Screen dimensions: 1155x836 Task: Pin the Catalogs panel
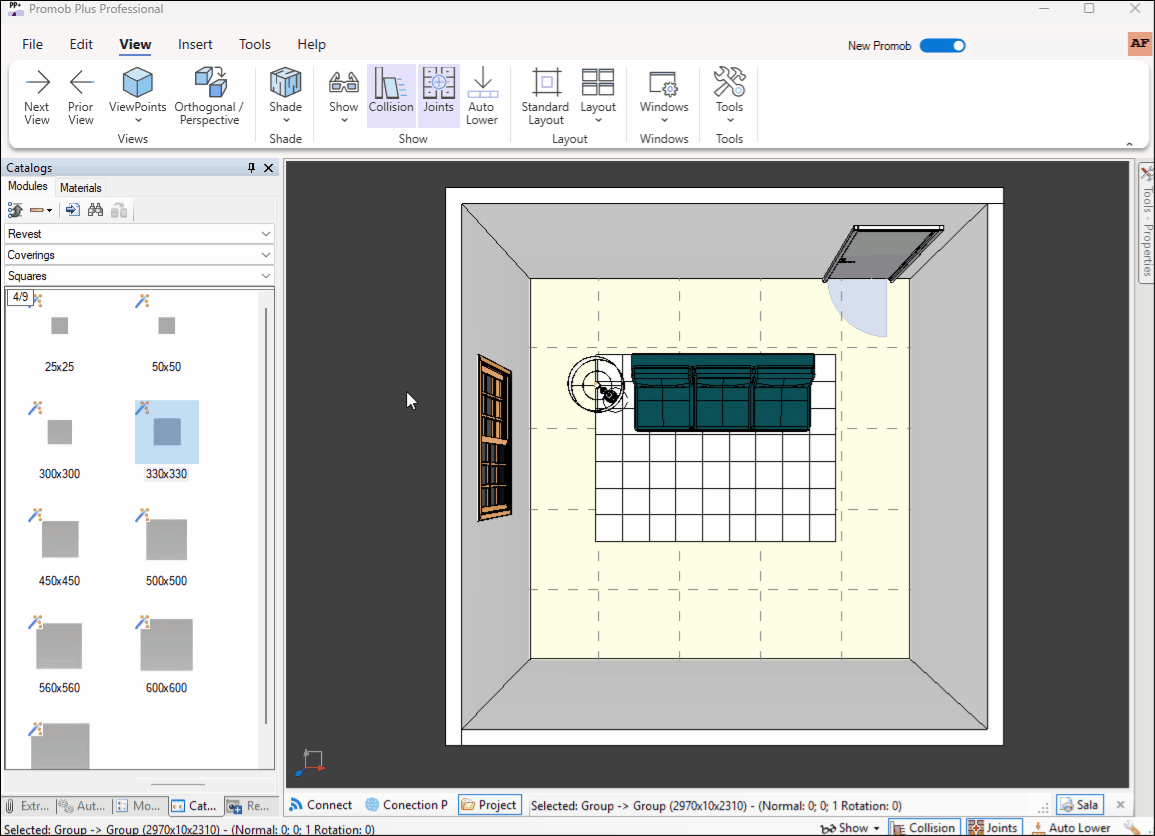pyautogui.click(x=251, y=168)
